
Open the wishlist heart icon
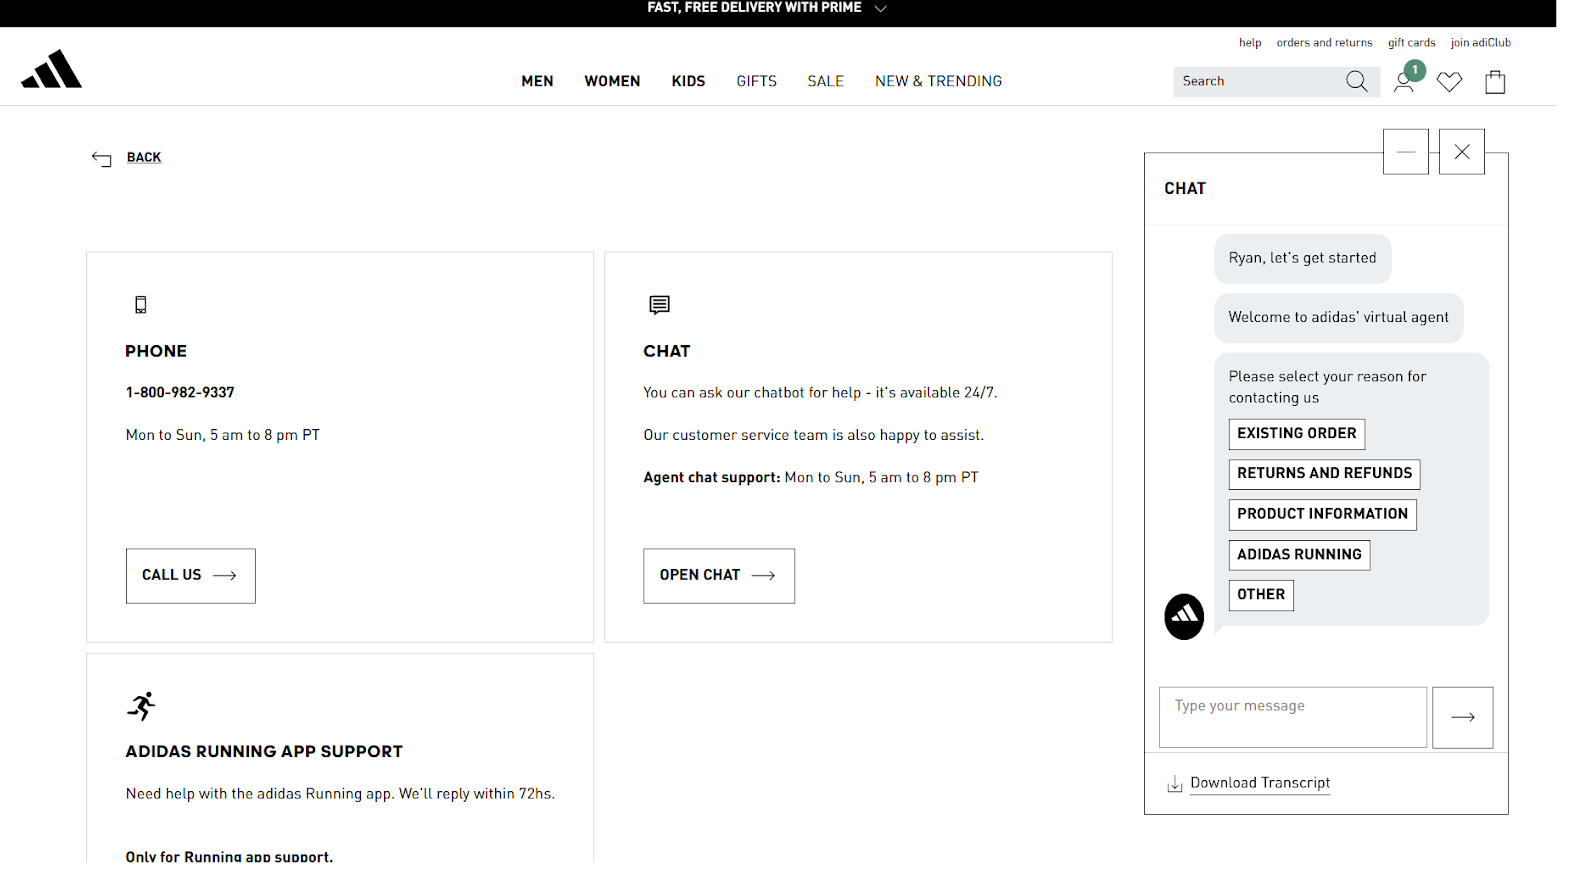click(x=1449, y=82)
